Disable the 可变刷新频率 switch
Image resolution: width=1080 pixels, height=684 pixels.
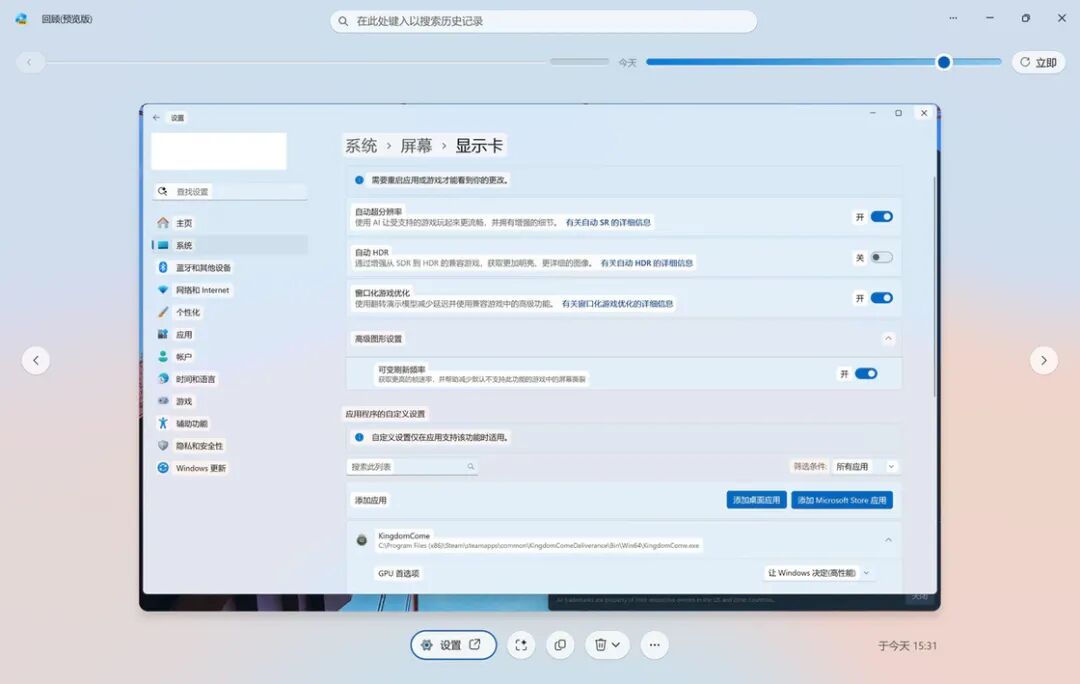pyautogui.click(x=866, y=374)
